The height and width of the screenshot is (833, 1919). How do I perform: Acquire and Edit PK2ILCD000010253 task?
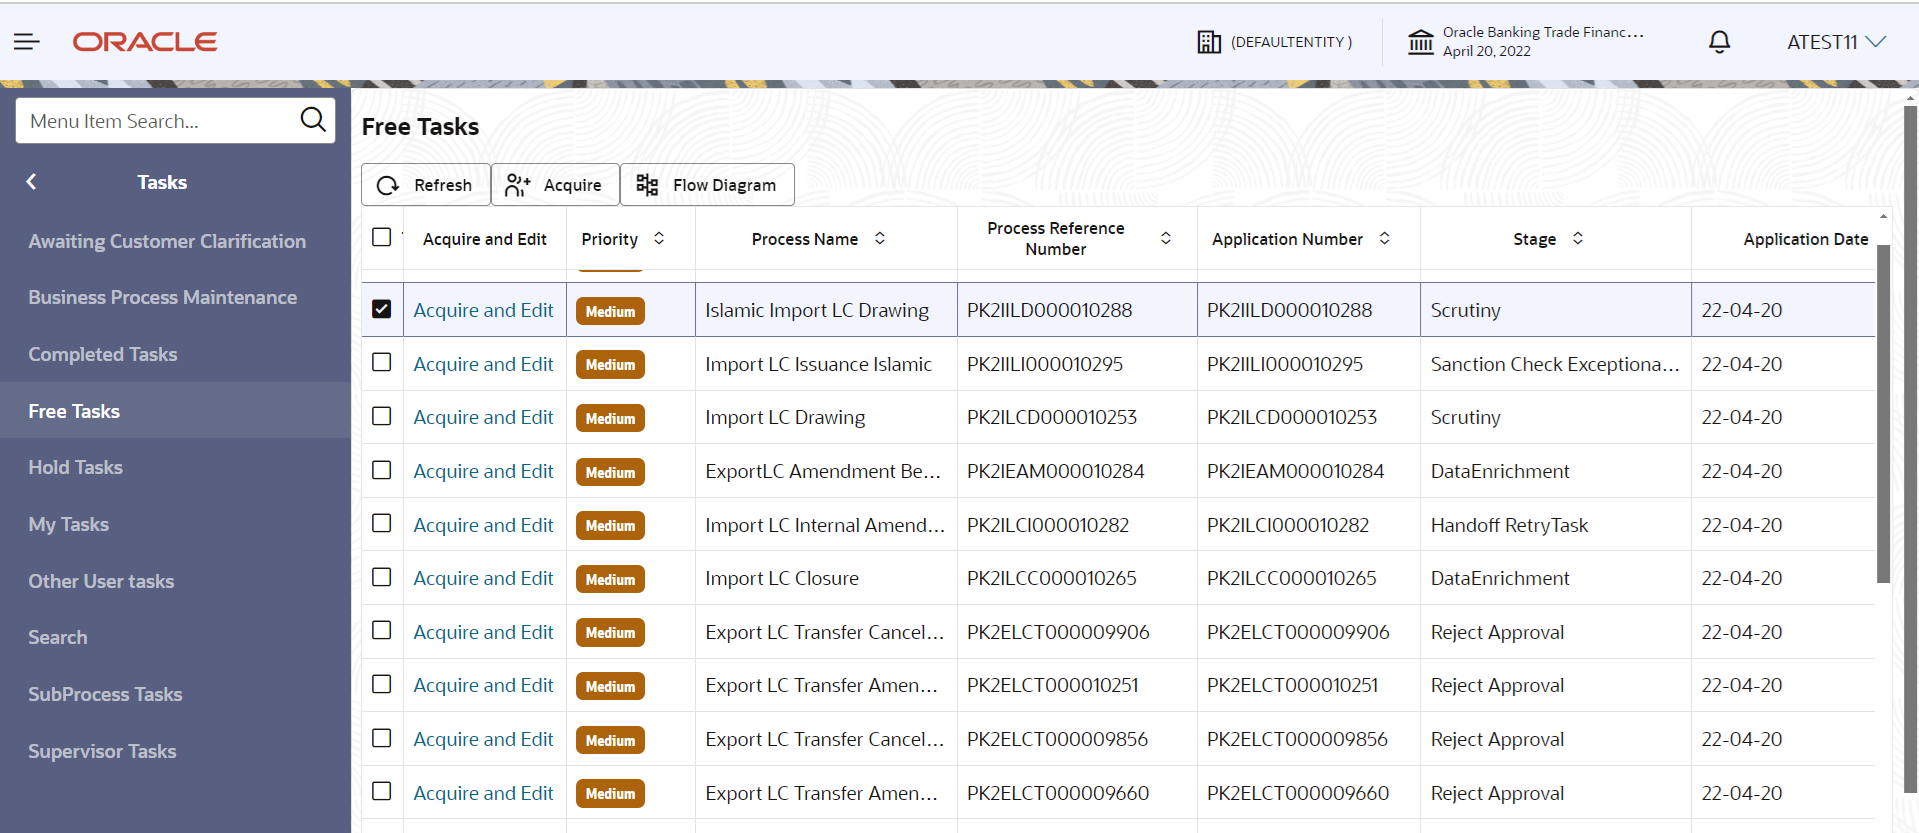tap(483, 417)
